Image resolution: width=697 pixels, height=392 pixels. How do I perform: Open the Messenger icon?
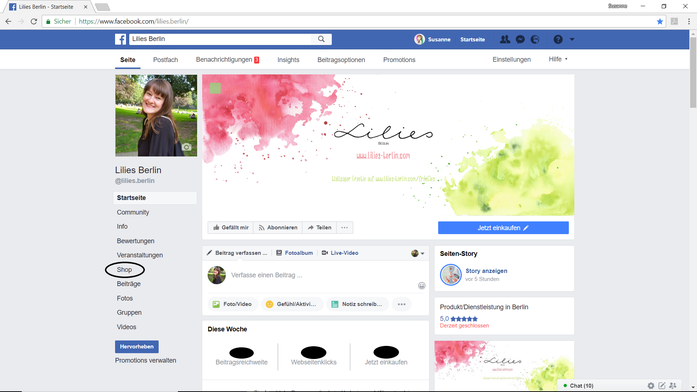pyautogui.click(x=520, y=39)
